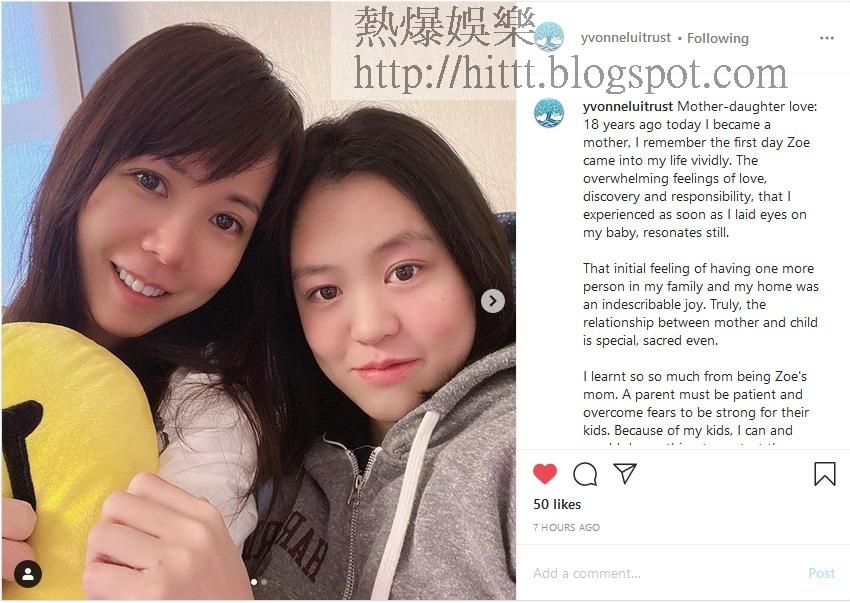Click the Post comment button
Screen dimensions: 850x603
pos(821,573)
